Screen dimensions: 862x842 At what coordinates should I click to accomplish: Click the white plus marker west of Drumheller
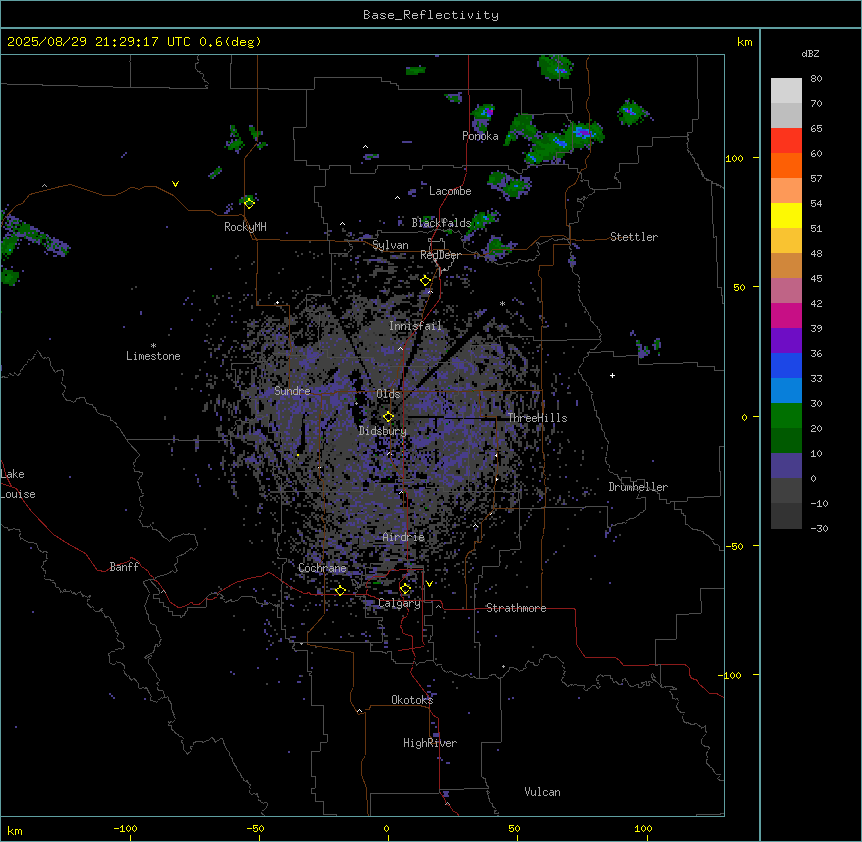(612, 375)
